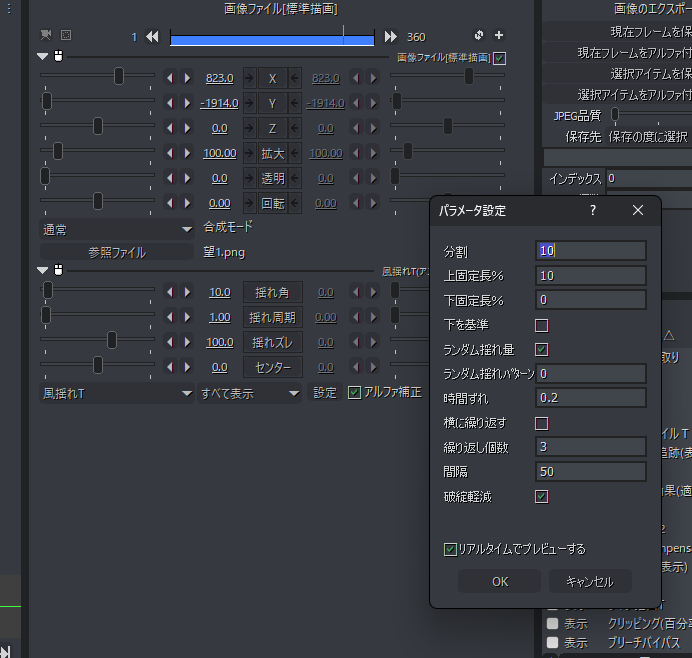Click the left decrement arrow for X value

click(169, 78)
